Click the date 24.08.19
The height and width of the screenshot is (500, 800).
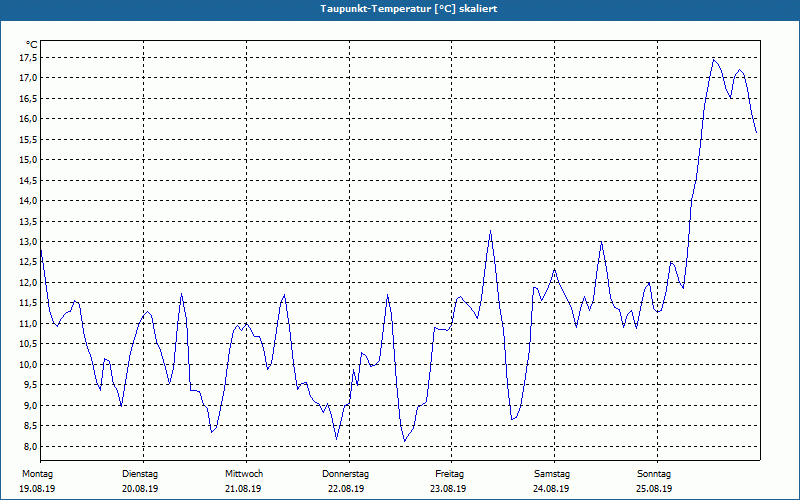(551, 489)
